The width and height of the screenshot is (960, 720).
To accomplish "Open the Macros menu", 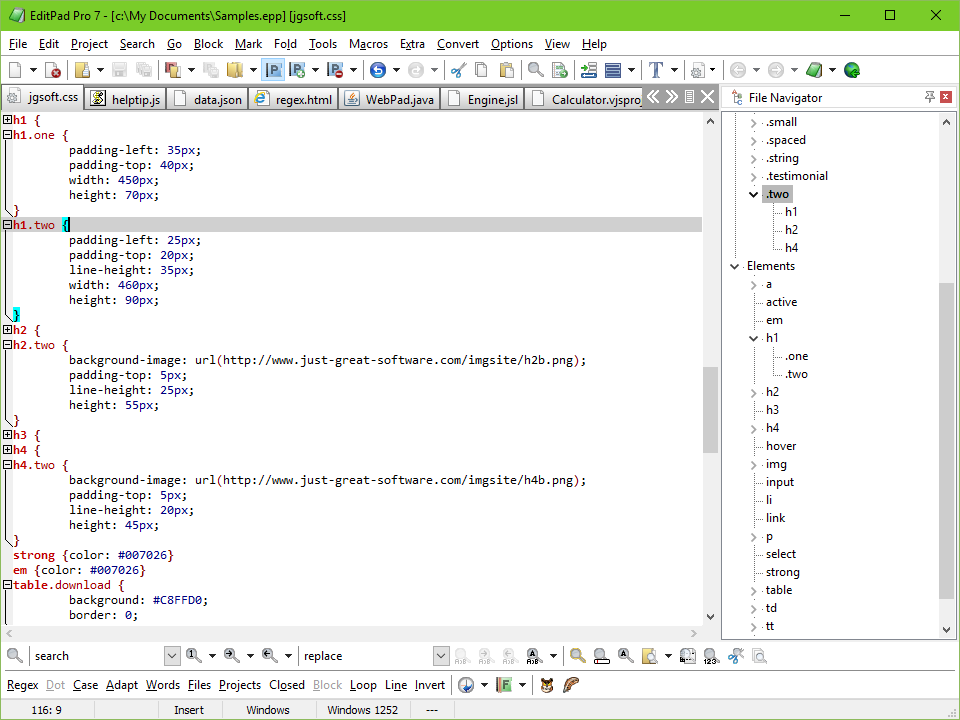I will pos(368,44).
